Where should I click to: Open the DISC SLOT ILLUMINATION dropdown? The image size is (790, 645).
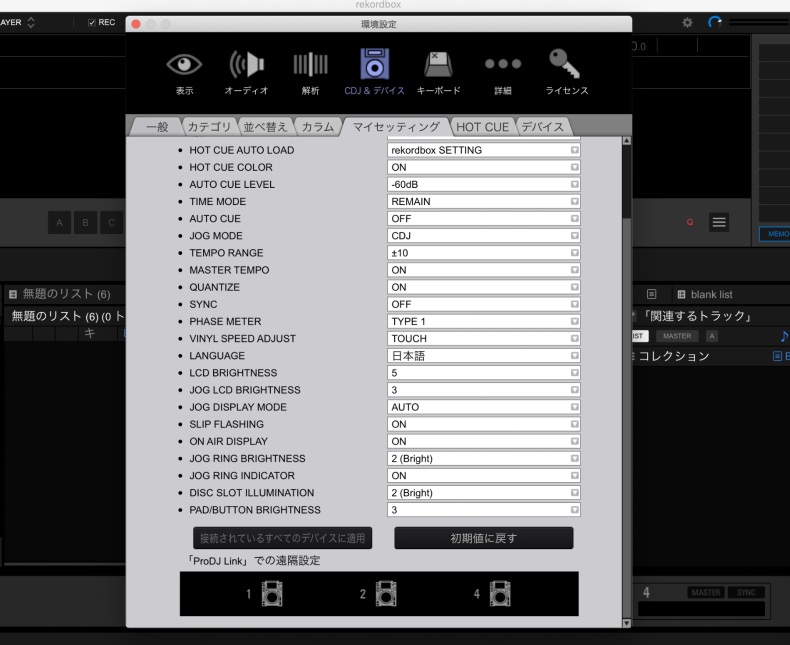[484, 493]
